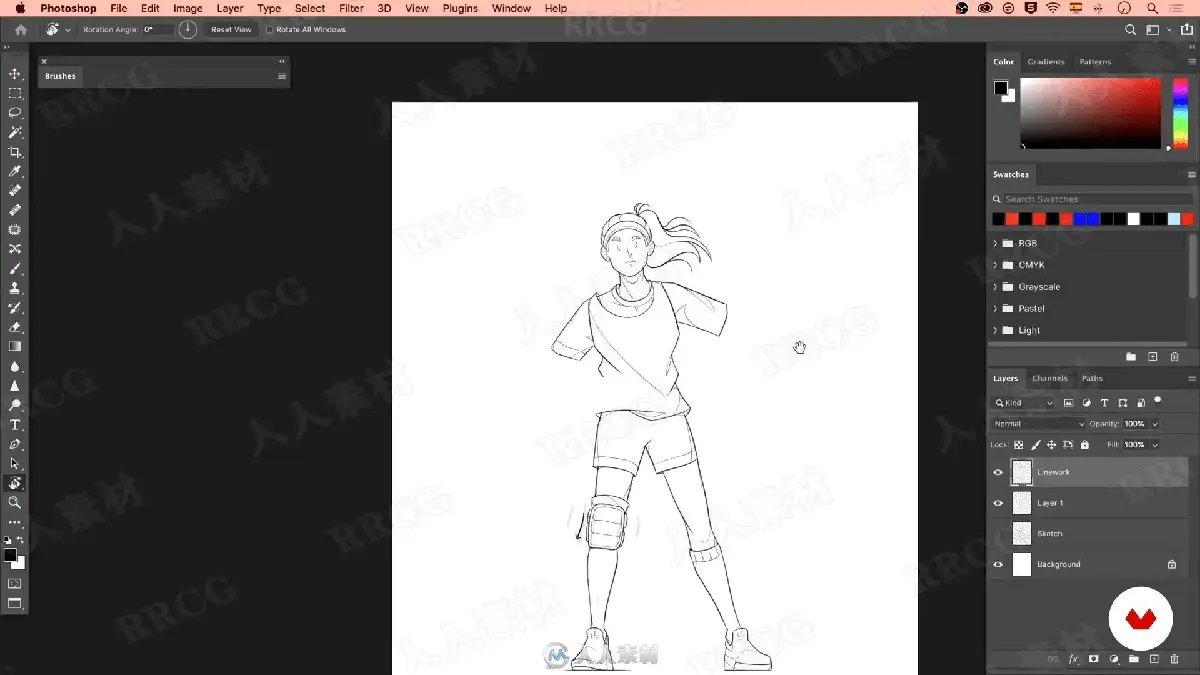Open the Fill dropdown arrow

[1155, 445]
